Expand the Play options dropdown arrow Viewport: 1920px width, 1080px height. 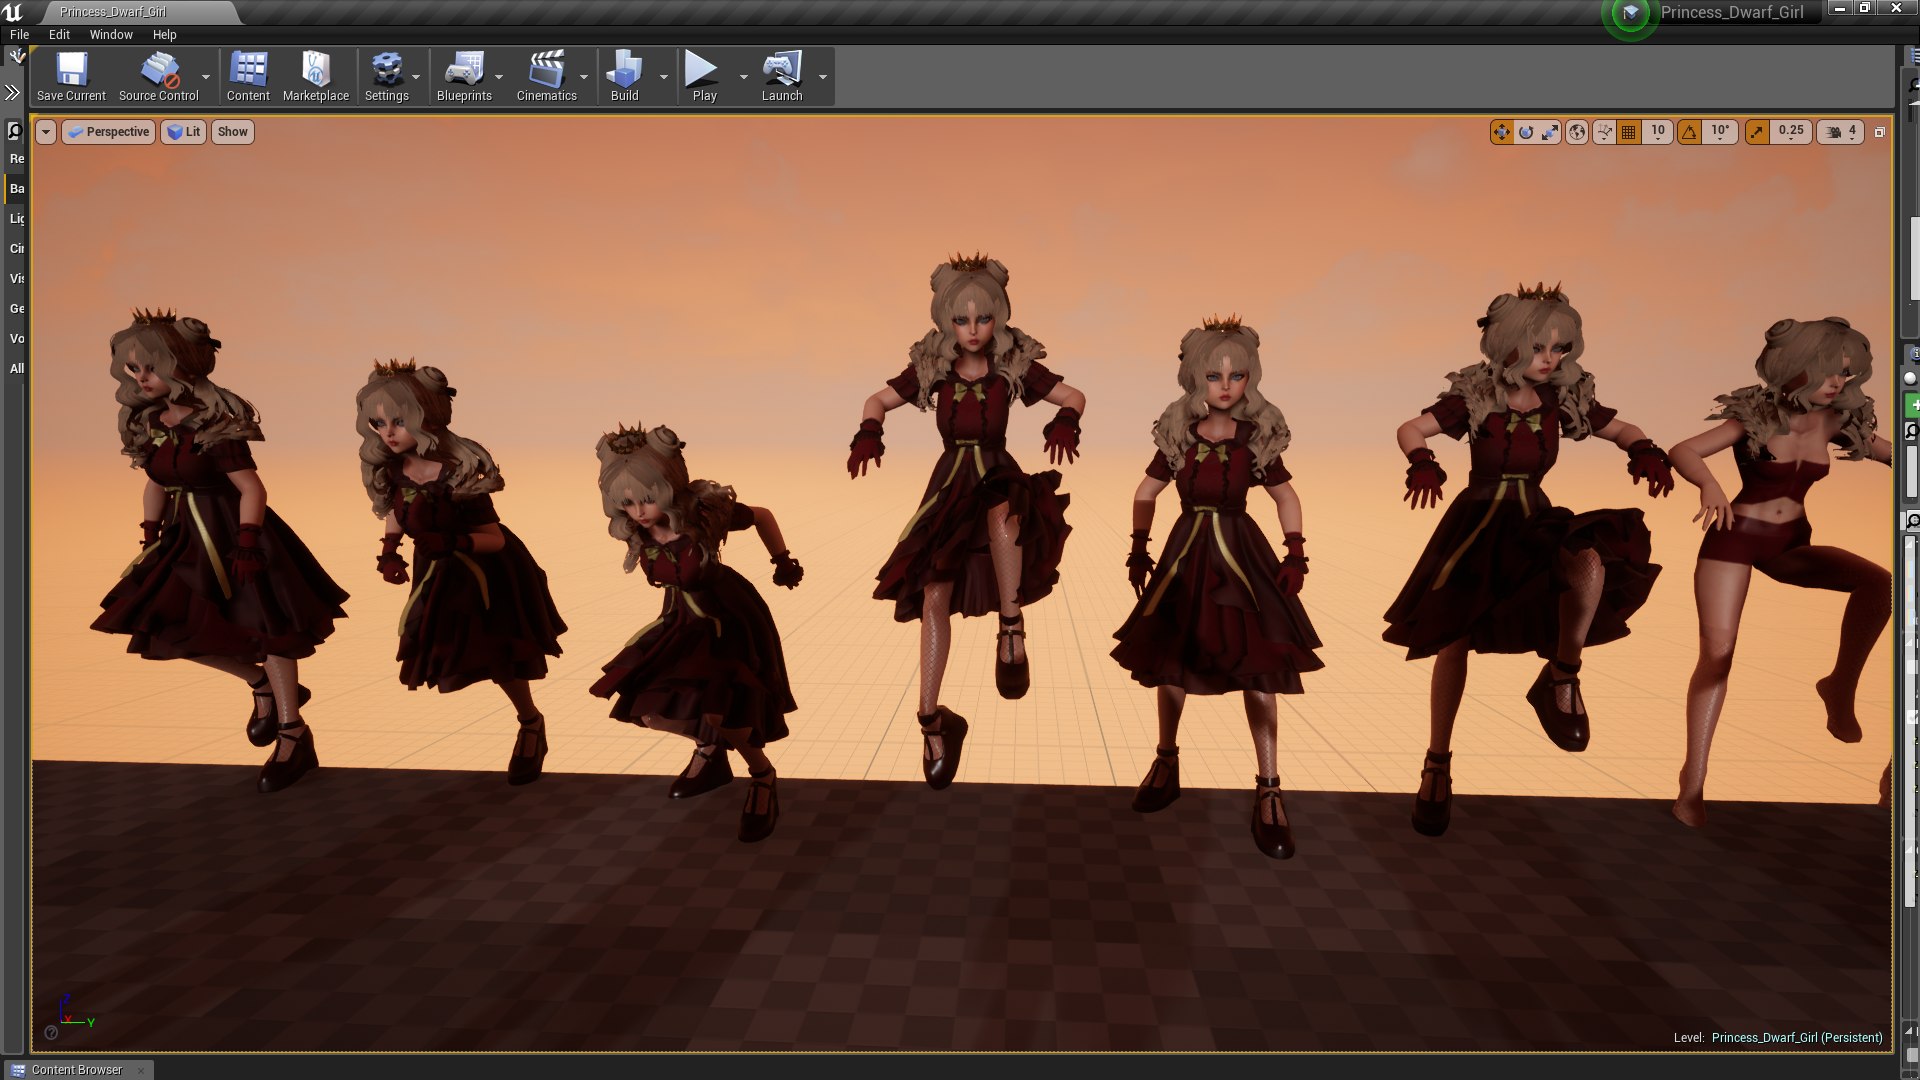[743, 77]
